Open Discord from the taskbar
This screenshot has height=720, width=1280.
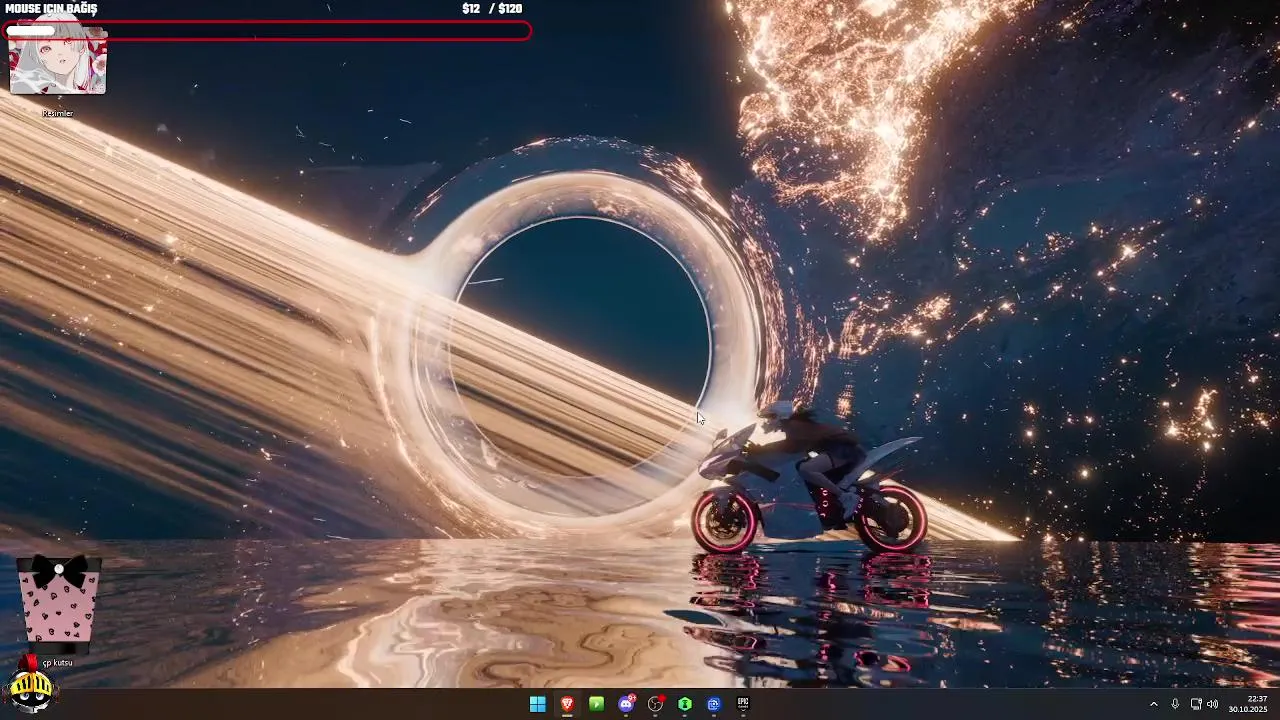(626, 704)
